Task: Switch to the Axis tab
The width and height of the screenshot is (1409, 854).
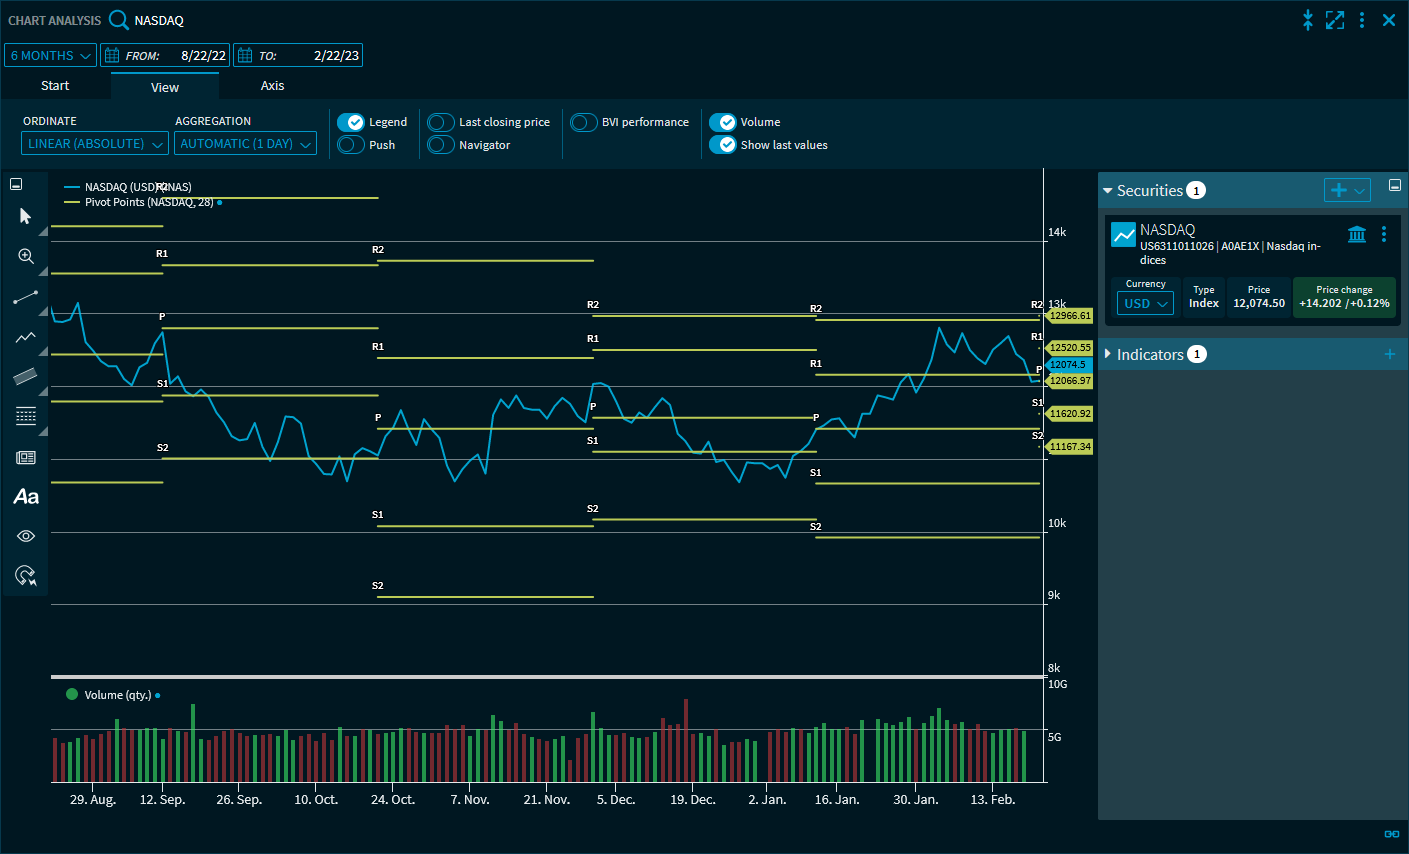Action: click(x=272, y=86)
